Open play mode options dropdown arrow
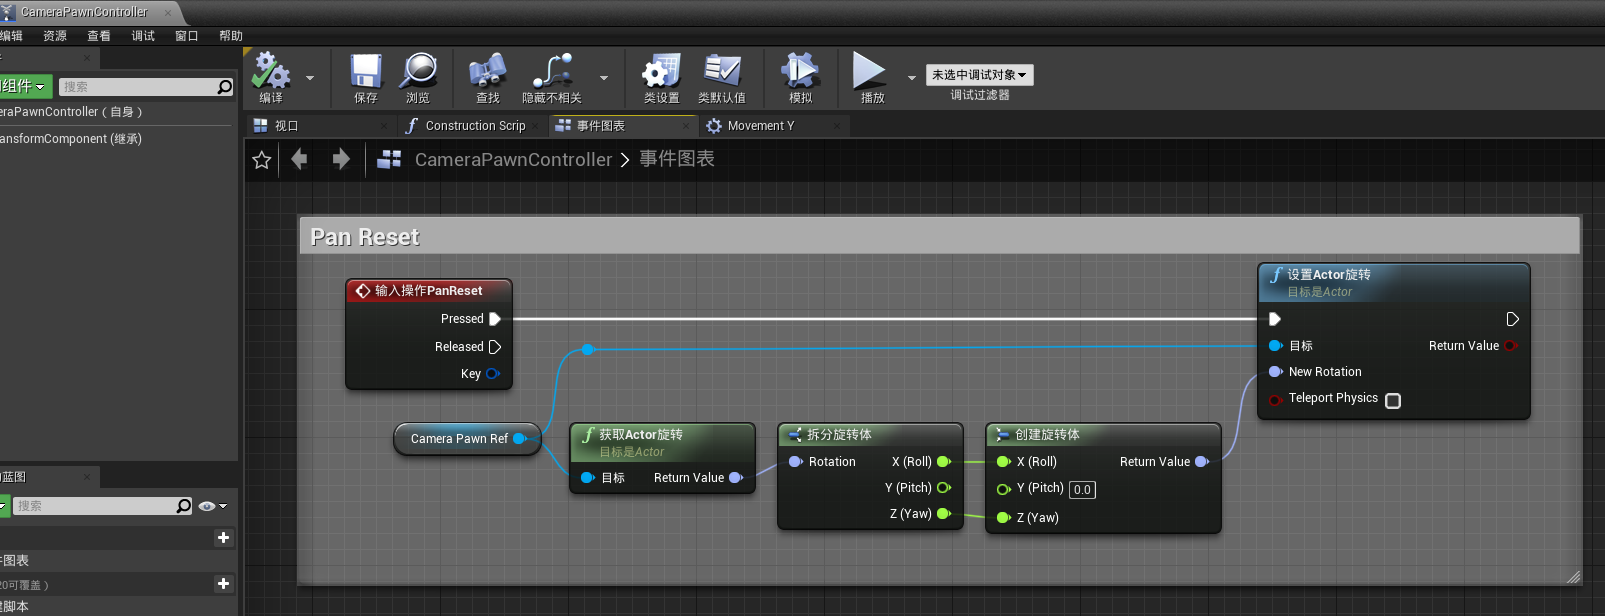The width and height of the screenshot is (1605, 616). [x=911, y=77]
